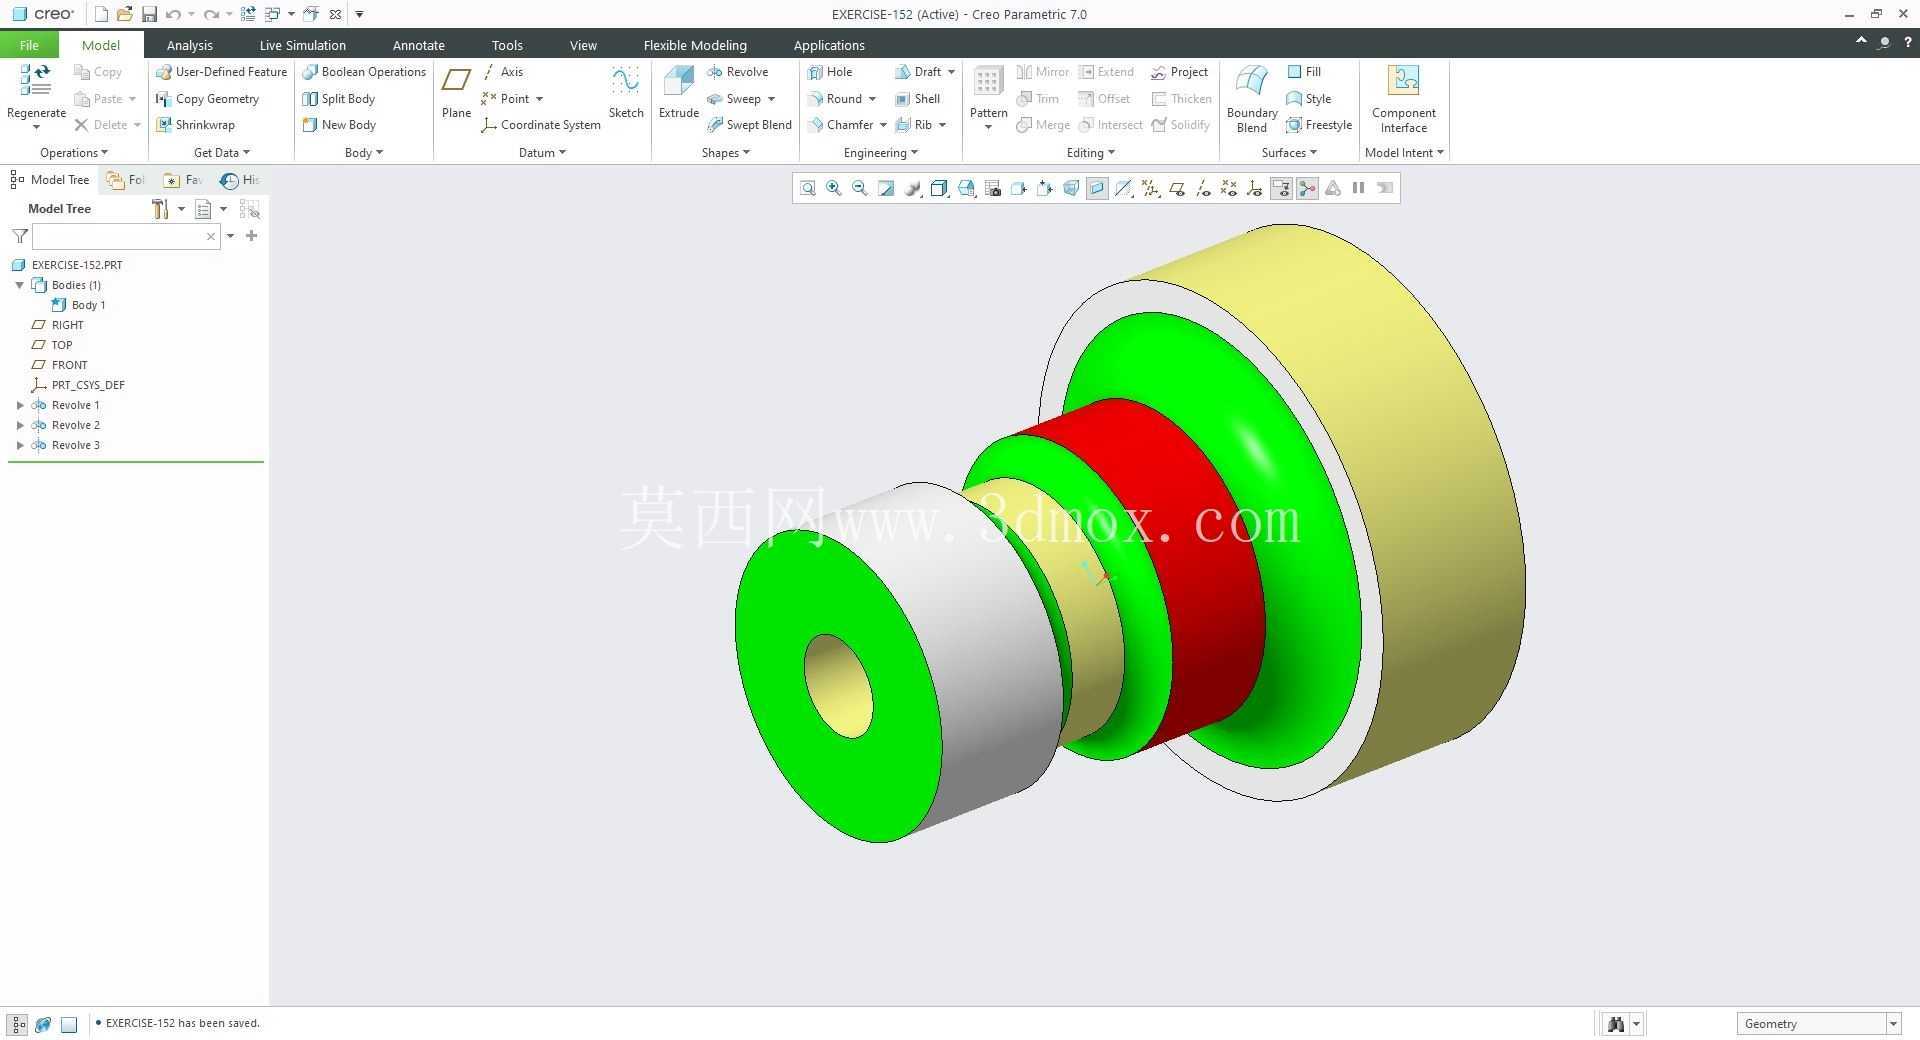Collapse the Bodies (1) node
This screenshot has height=1040, width=1920.
20,285
